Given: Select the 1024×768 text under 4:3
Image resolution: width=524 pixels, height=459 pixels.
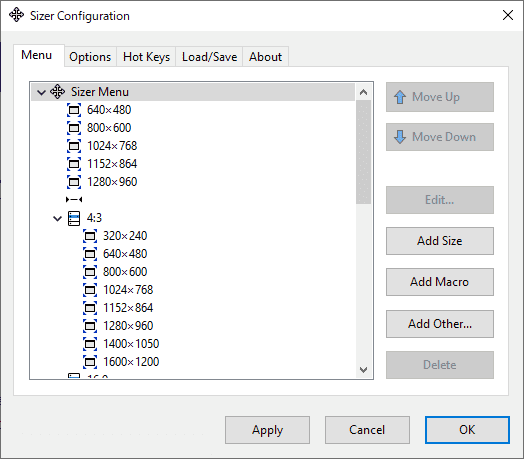Looking at the screenshot, I should coord(128,290).
